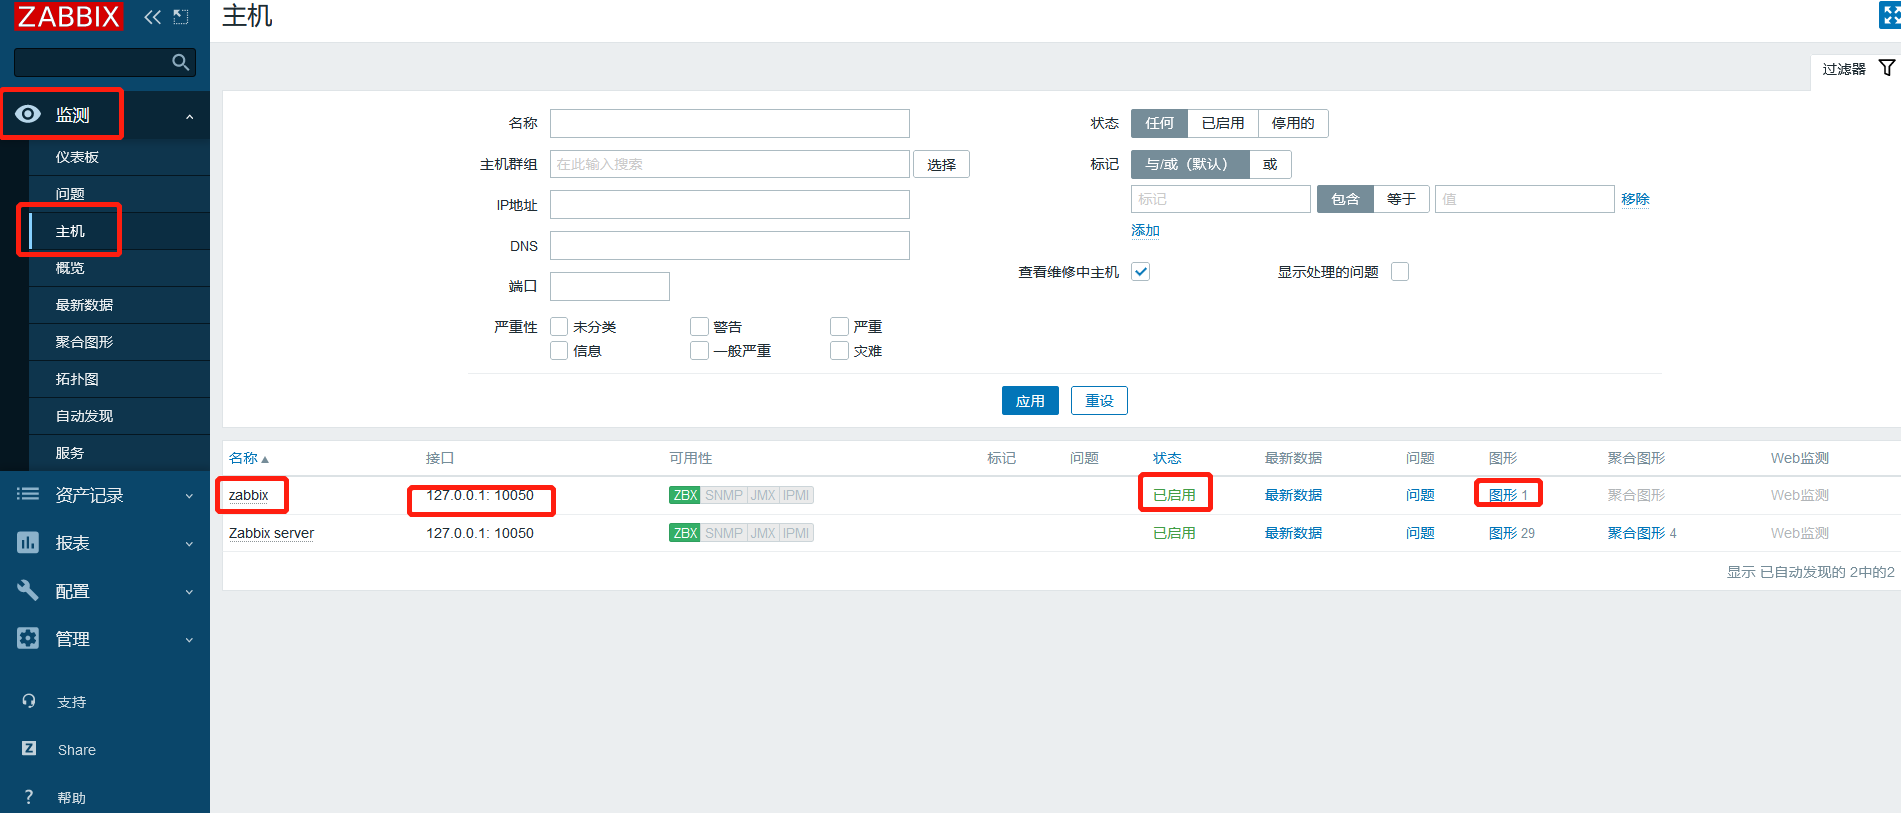The width and height of the screenshot is (1901, 813).
Task: Click the chart icon for 报表
Action: pyautogui.click(x=28, y=542)
